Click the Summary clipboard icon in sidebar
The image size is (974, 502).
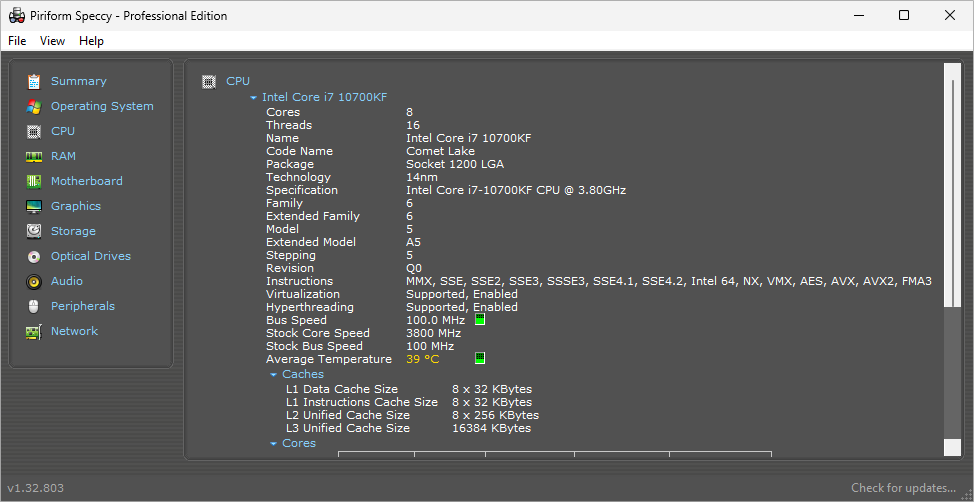point(34,81)
